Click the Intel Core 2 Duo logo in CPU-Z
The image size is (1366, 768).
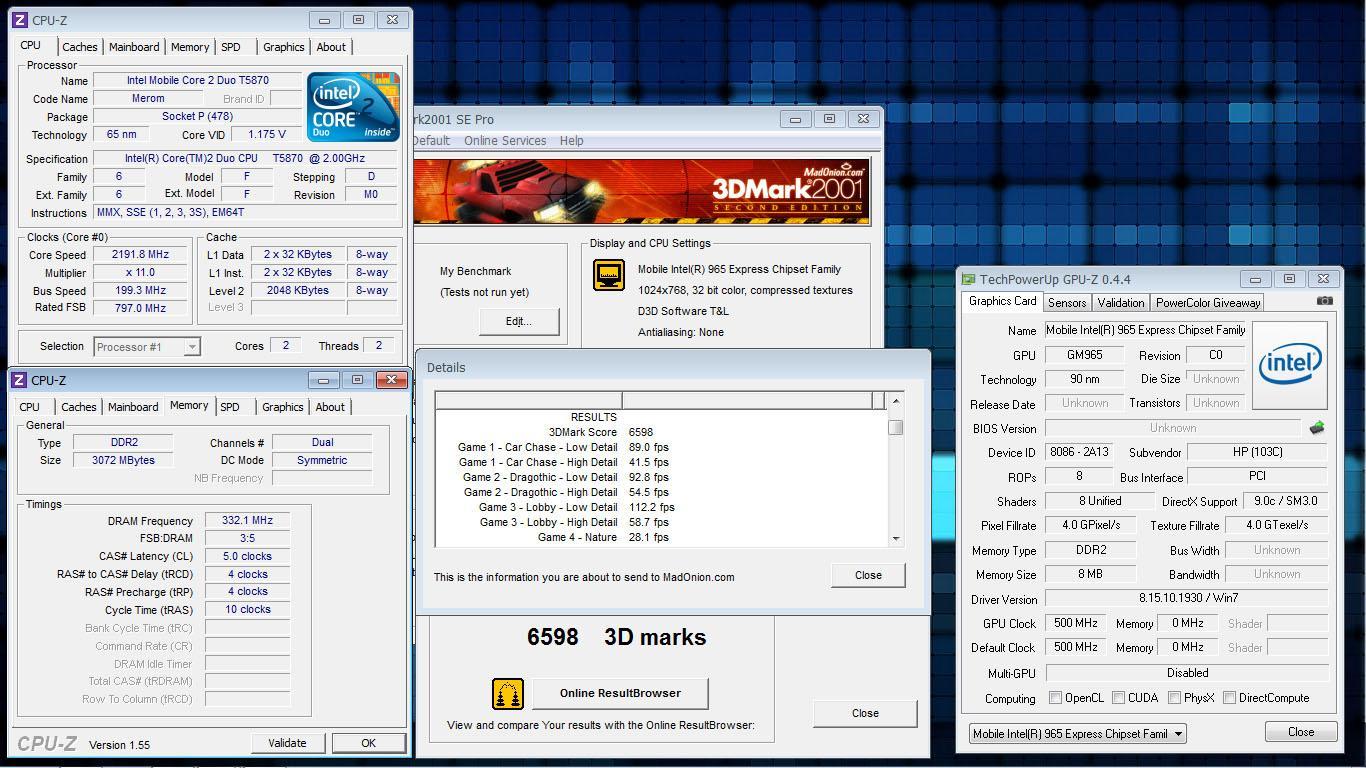pyautogui.click(x=353, y=105)
